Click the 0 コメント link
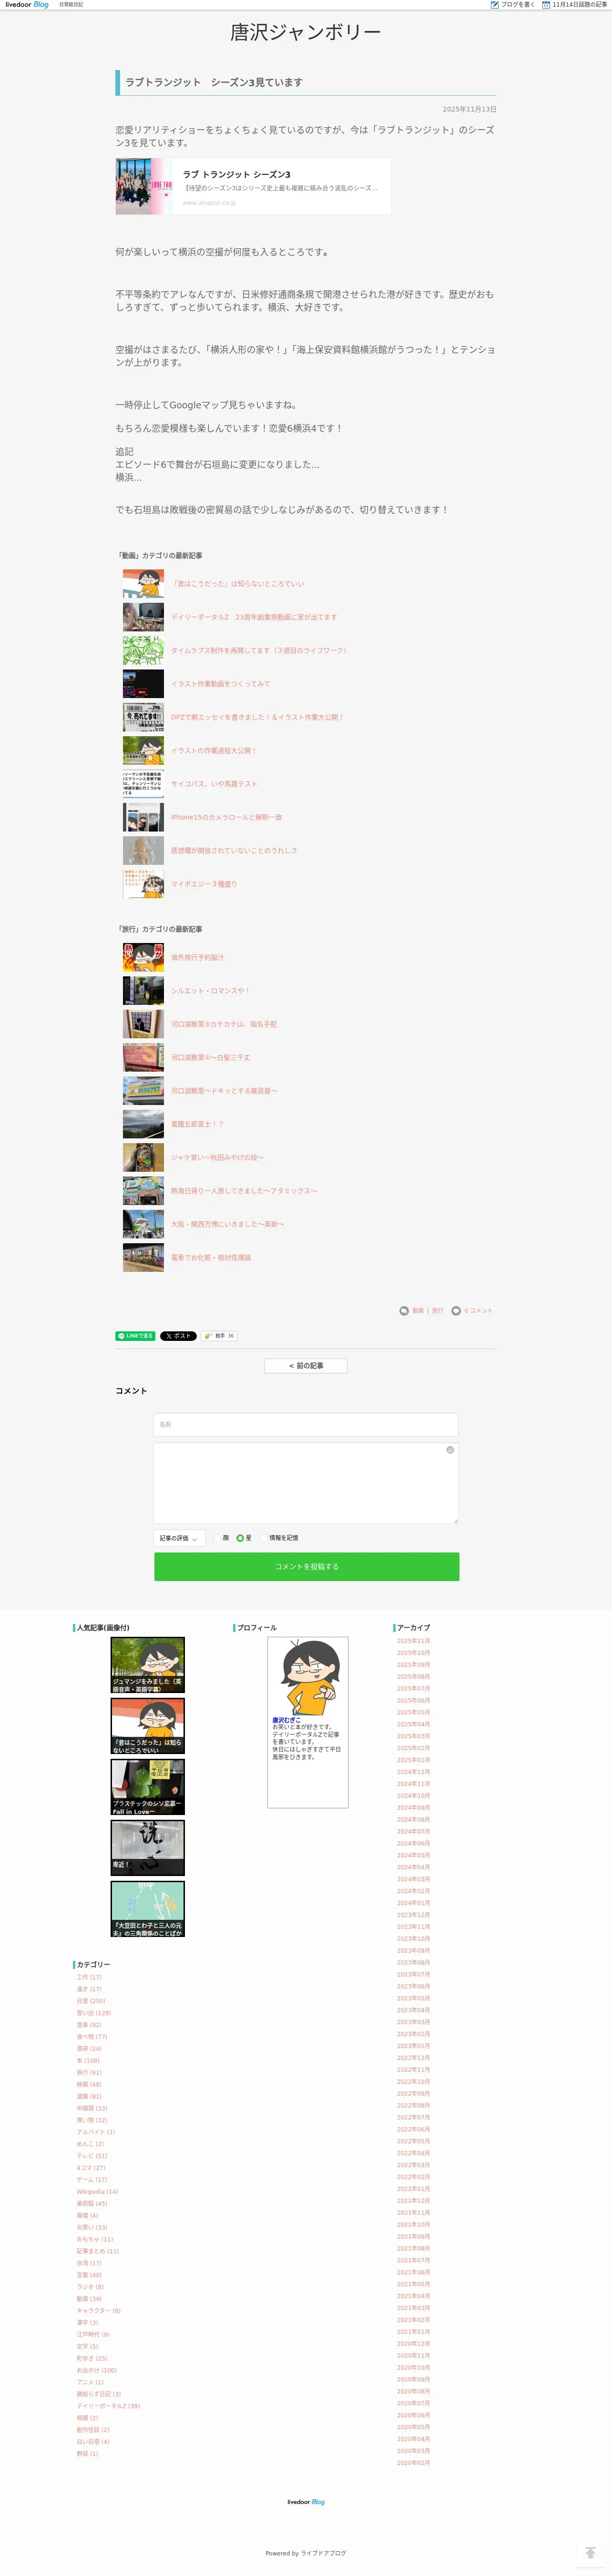Viewport: 612px width, 2576px height. coord(478,1310)
